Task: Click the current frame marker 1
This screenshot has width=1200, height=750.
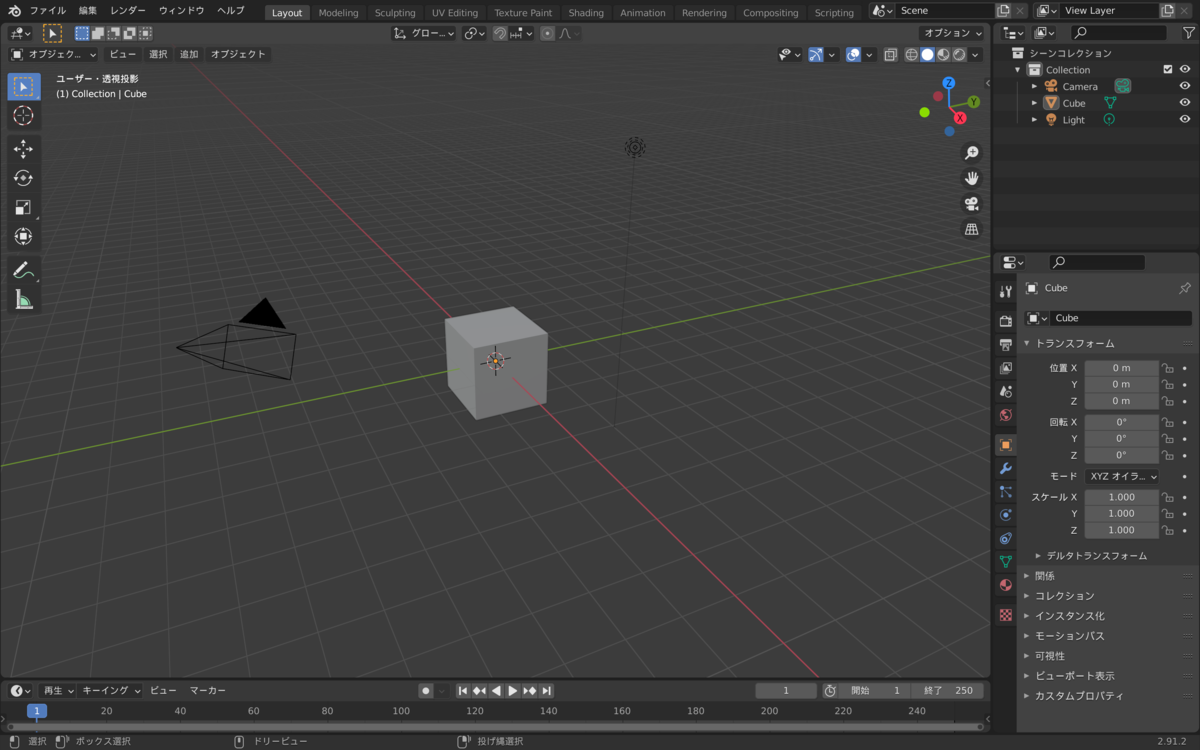Action: (x=37, y=711)
